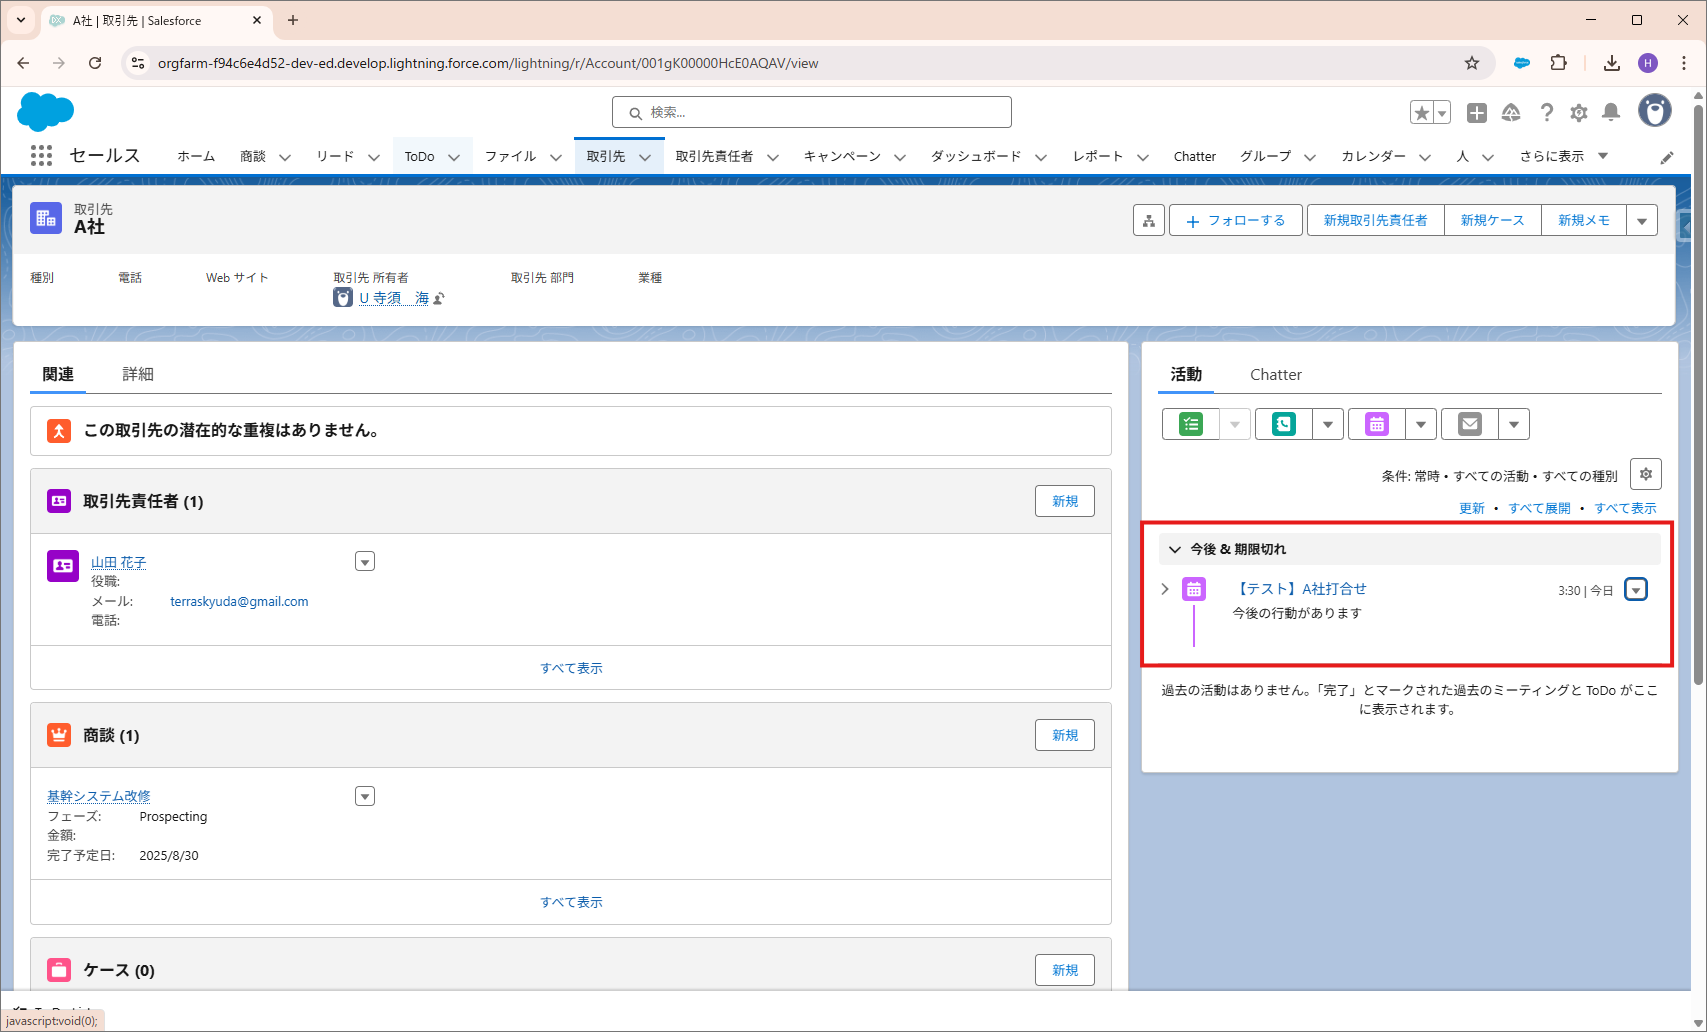Open Trailhead guidance cloud icon

pos(1511,113)
